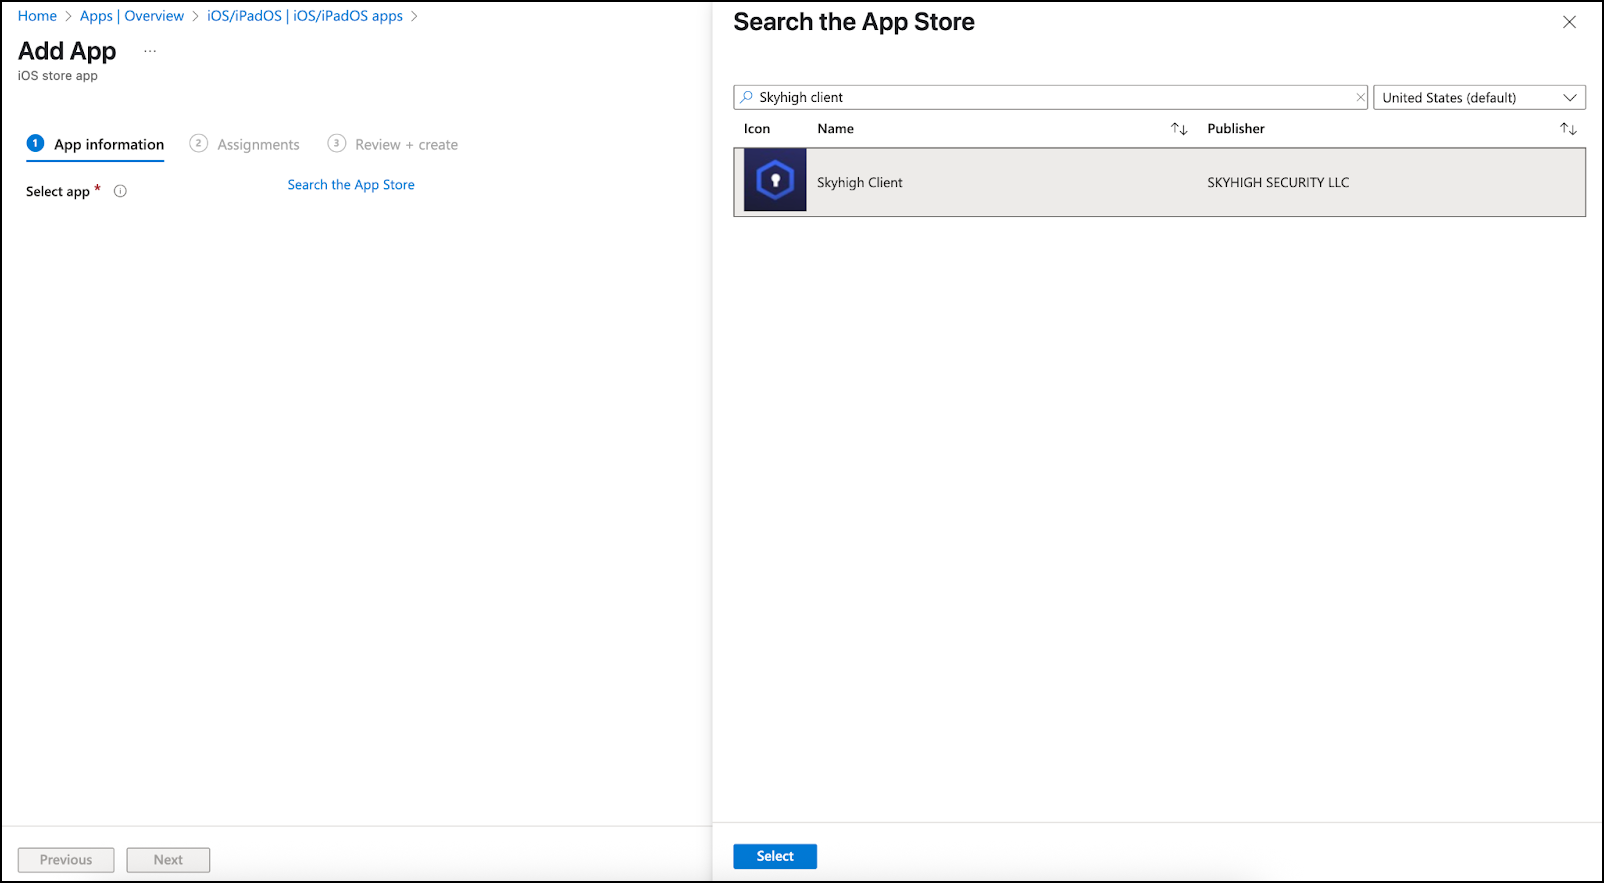Viewport: 1604px width, 883px height.
Task: Click the Select app info icon
Action: [120, 191]
